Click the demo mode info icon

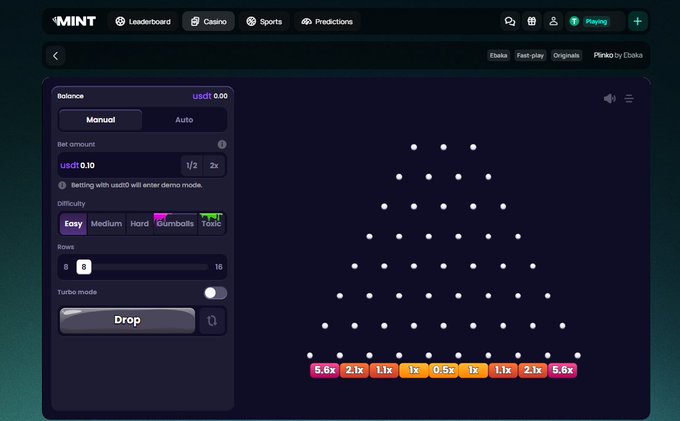62,185
